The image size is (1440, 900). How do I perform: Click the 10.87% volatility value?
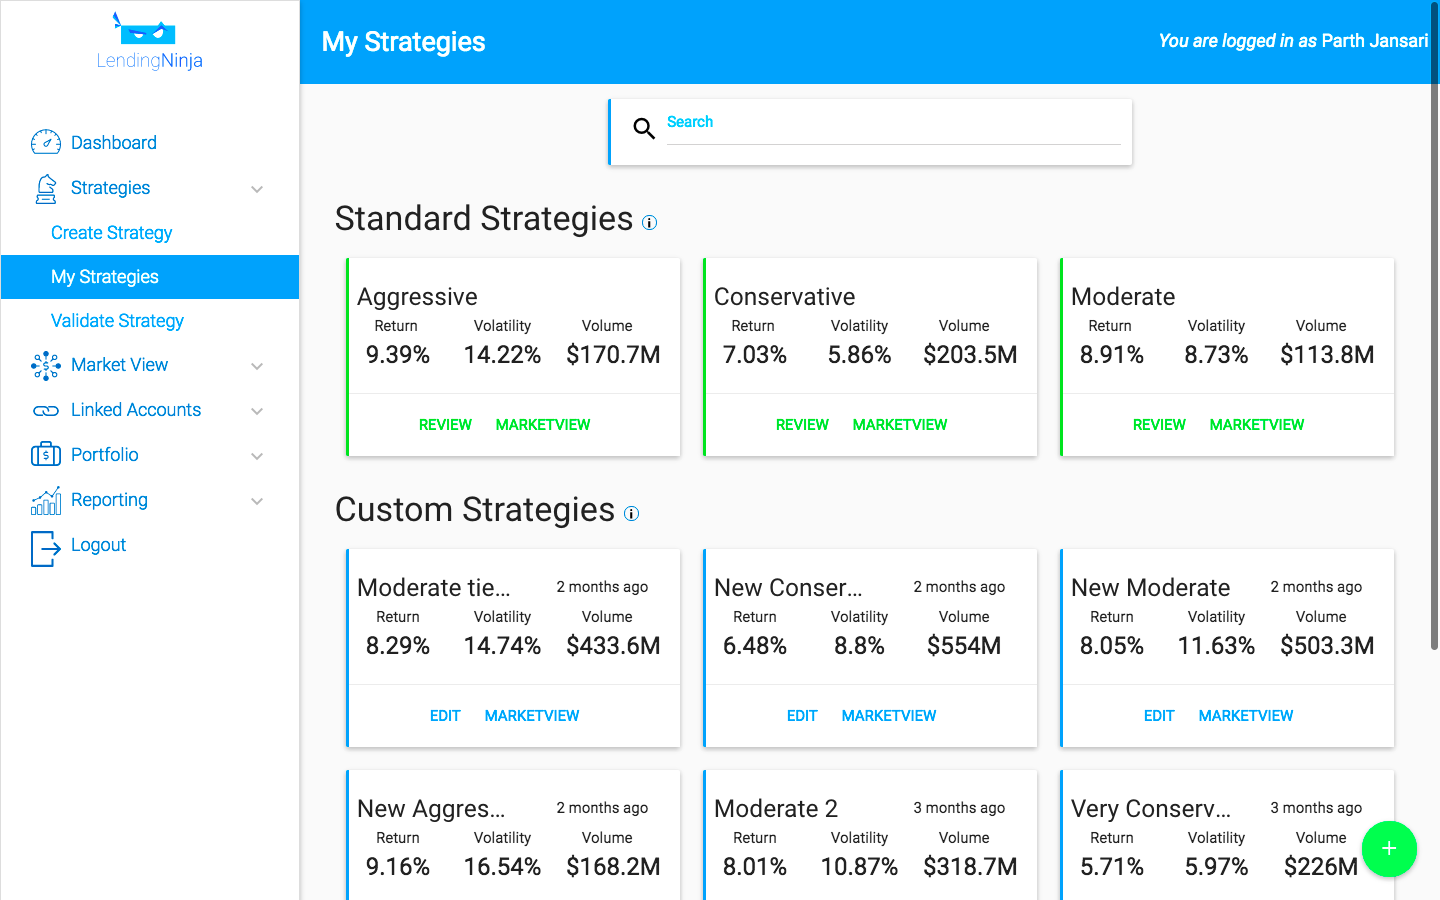tap(859, 867)
